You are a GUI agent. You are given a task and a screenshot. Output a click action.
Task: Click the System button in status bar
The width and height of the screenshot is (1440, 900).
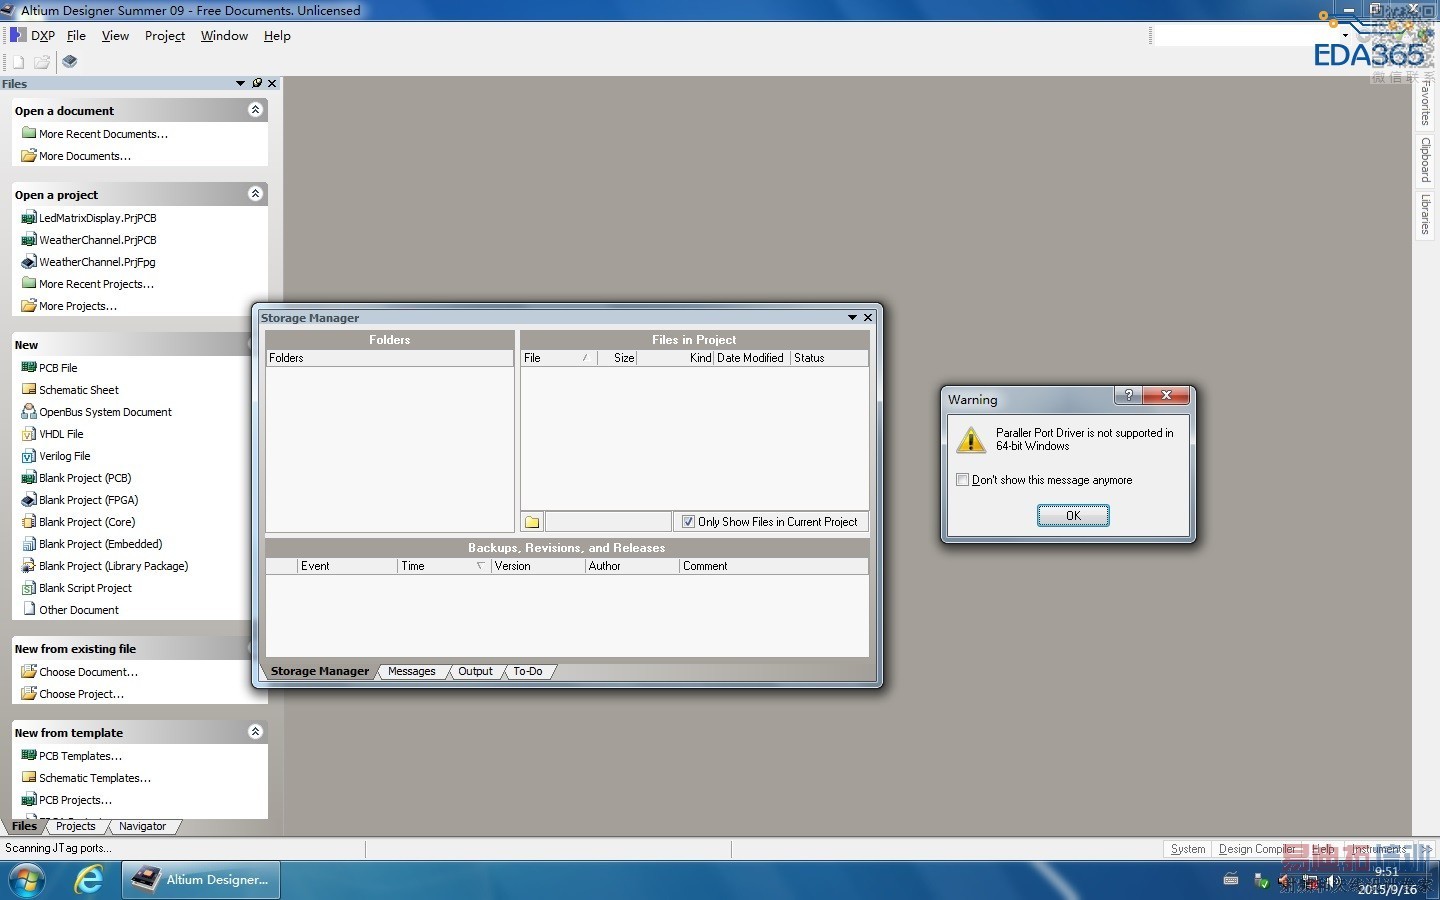pyautogui.click(x=1188, y=849)
